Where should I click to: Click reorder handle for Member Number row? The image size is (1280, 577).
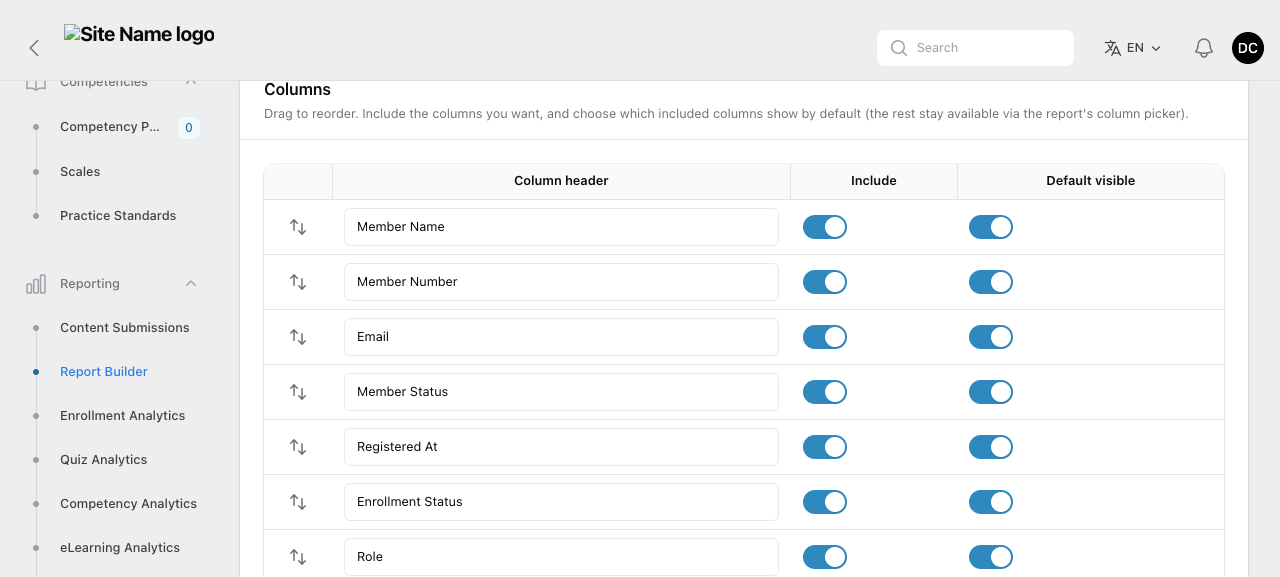point(298,282)
